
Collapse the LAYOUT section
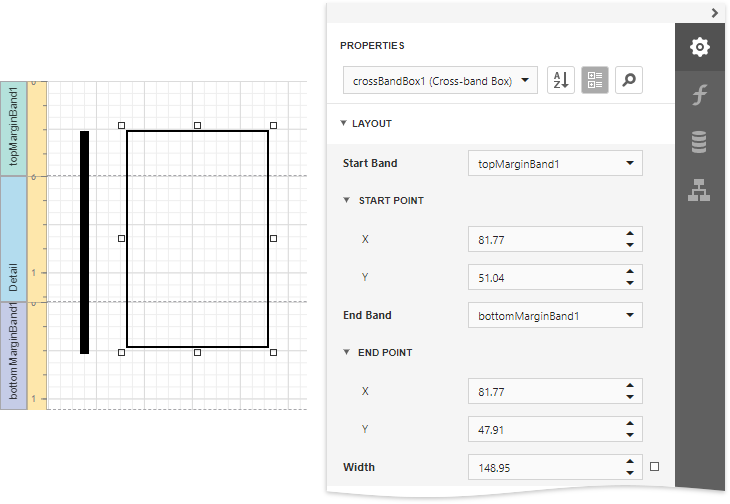pos(344,124)
